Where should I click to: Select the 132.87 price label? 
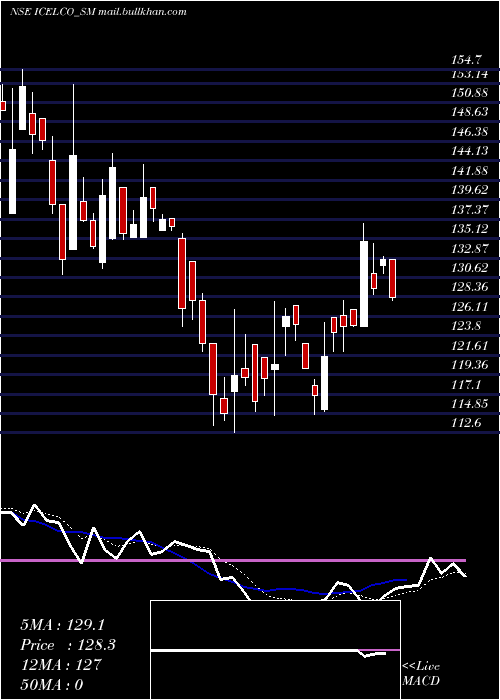click(470, 249)
